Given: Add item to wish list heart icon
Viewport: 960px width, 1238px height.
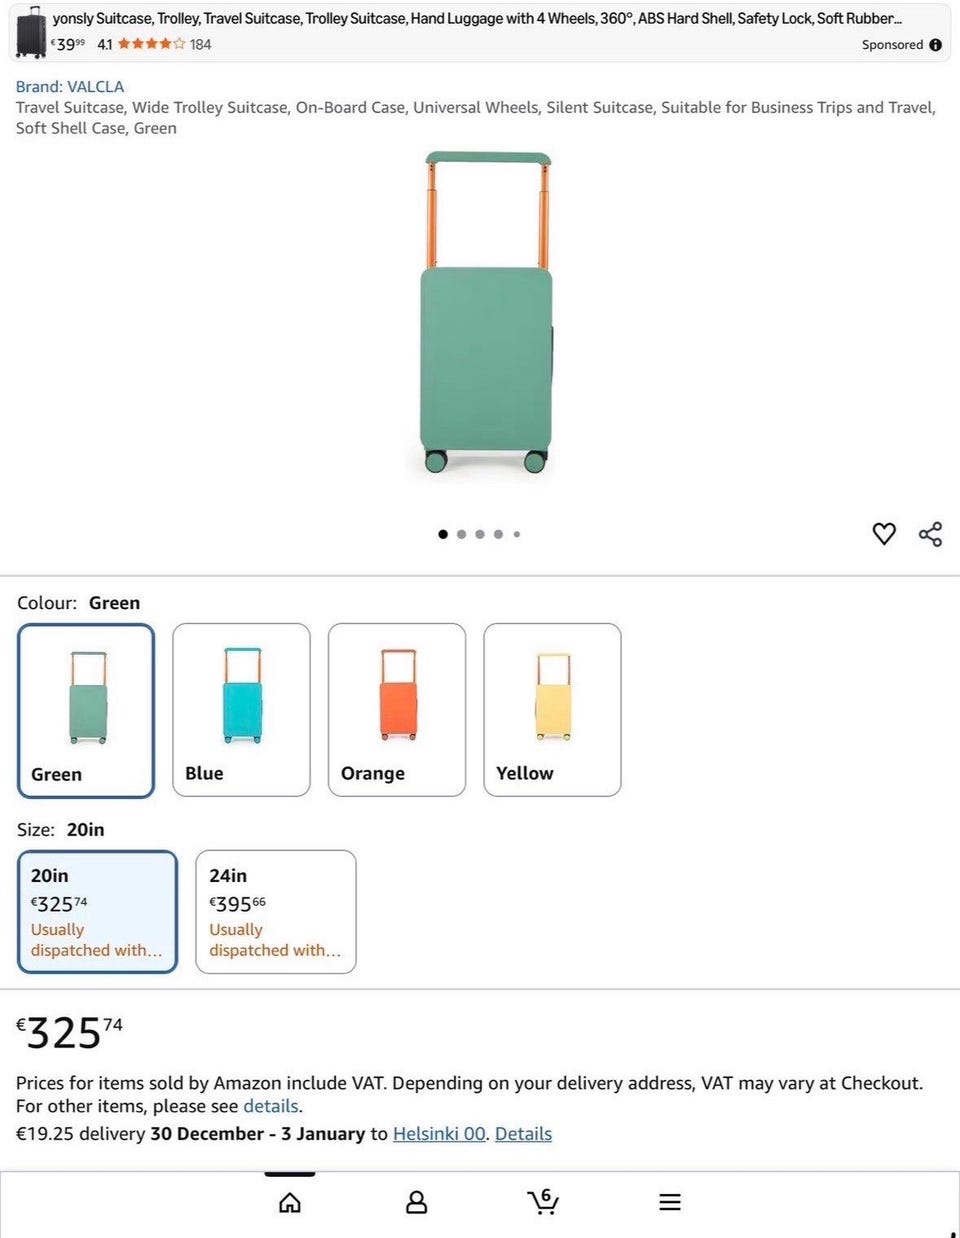Looking at the screenshot, I should (884, 534).
